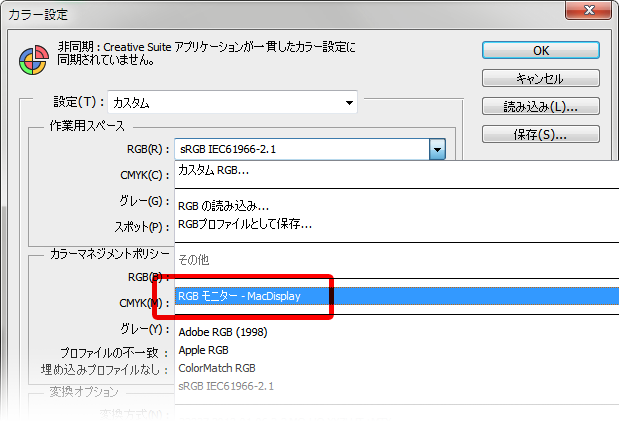This screenshot has width=619, height=421.
Task: Close the カラー設定 dialog window
Action: [x=589, y=10]
